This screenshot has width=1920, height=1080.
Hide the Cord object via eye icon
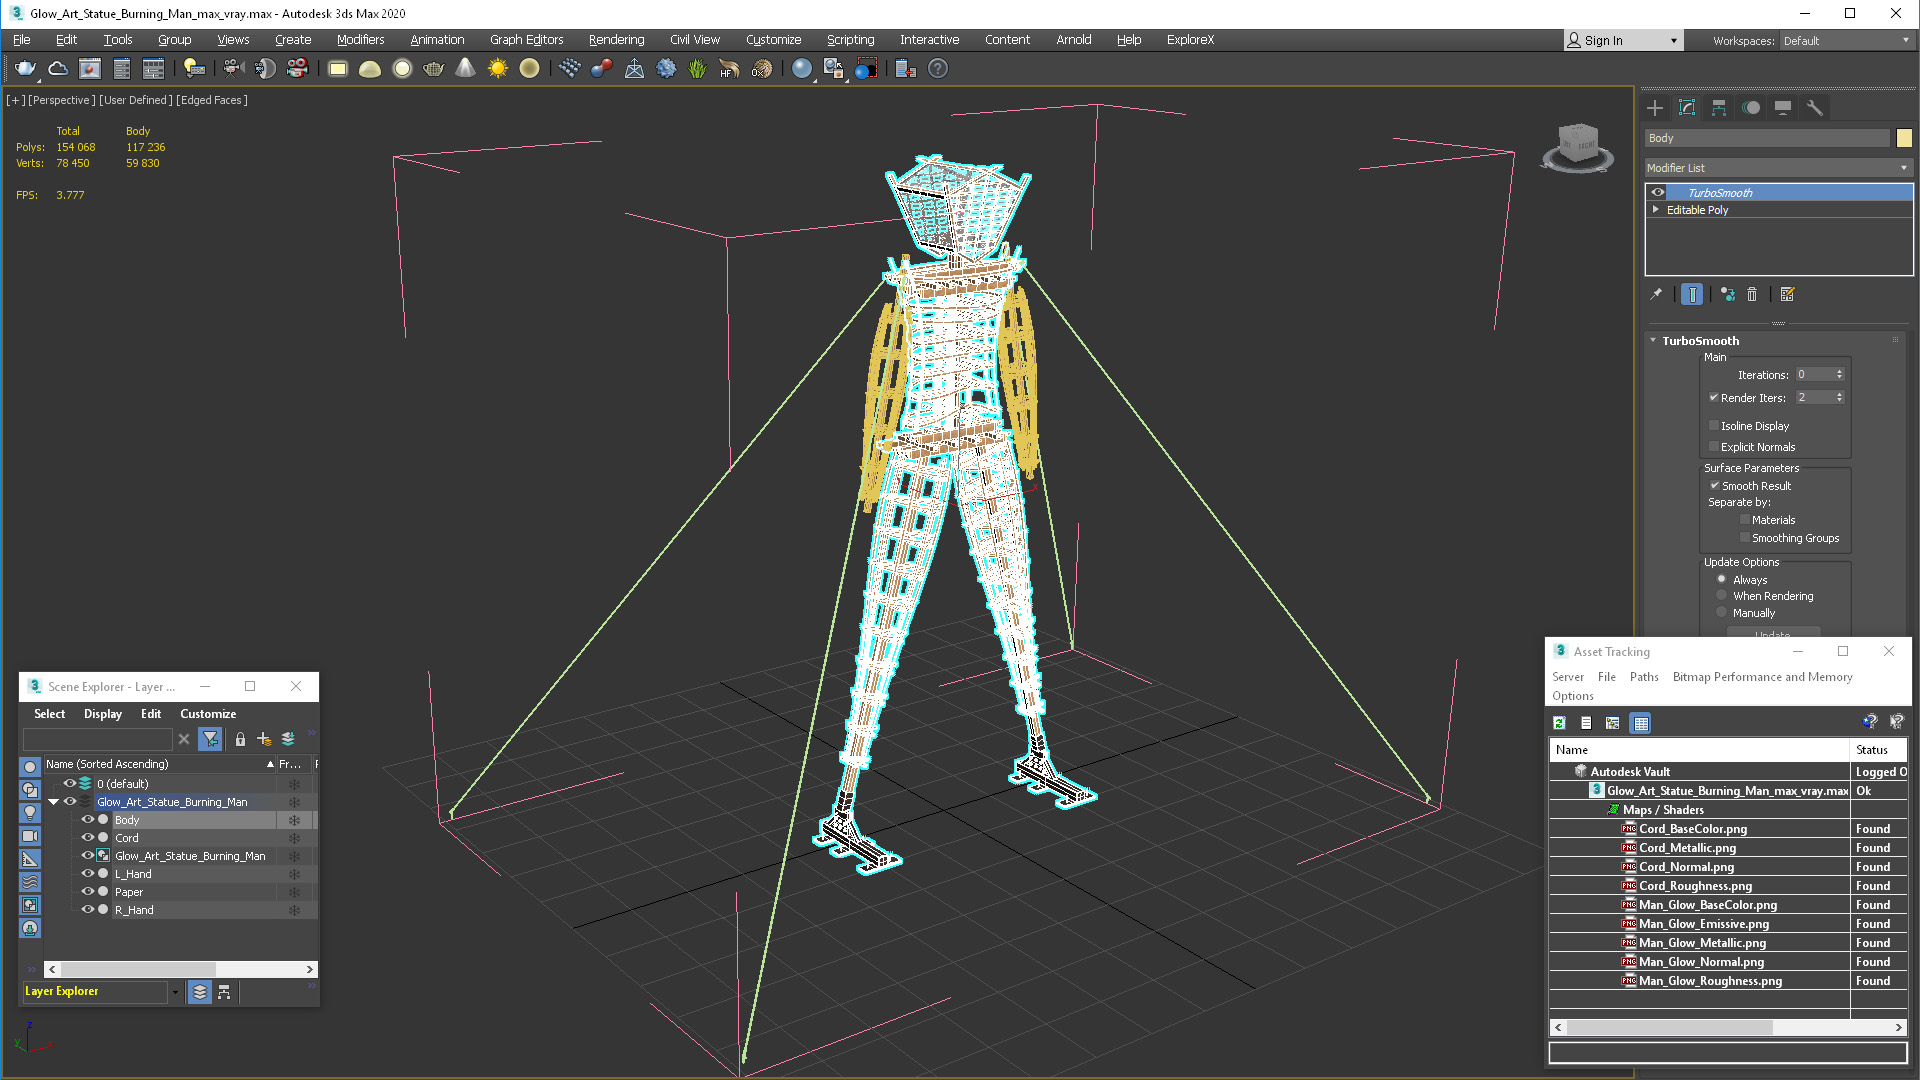(x=87, y=838)
